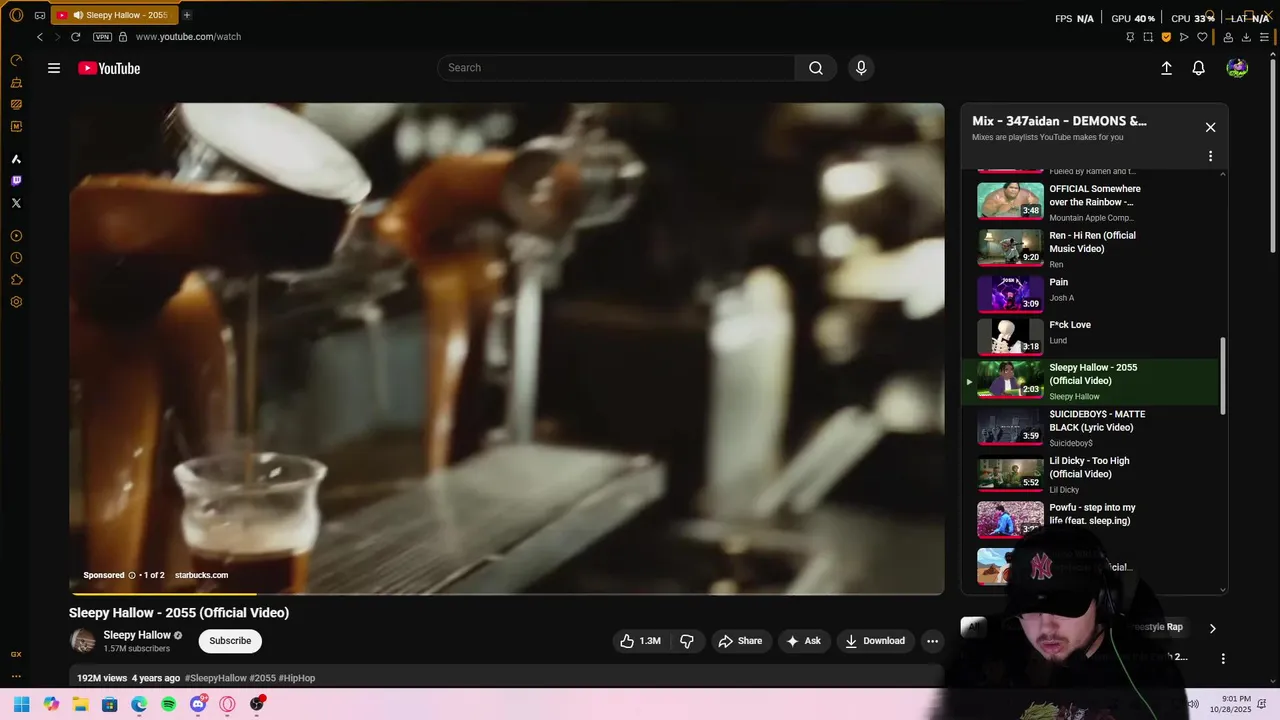The height and width of the screenshot is (720, 1280).
Task: View site security lock information
Action: (x=123, y=37)
